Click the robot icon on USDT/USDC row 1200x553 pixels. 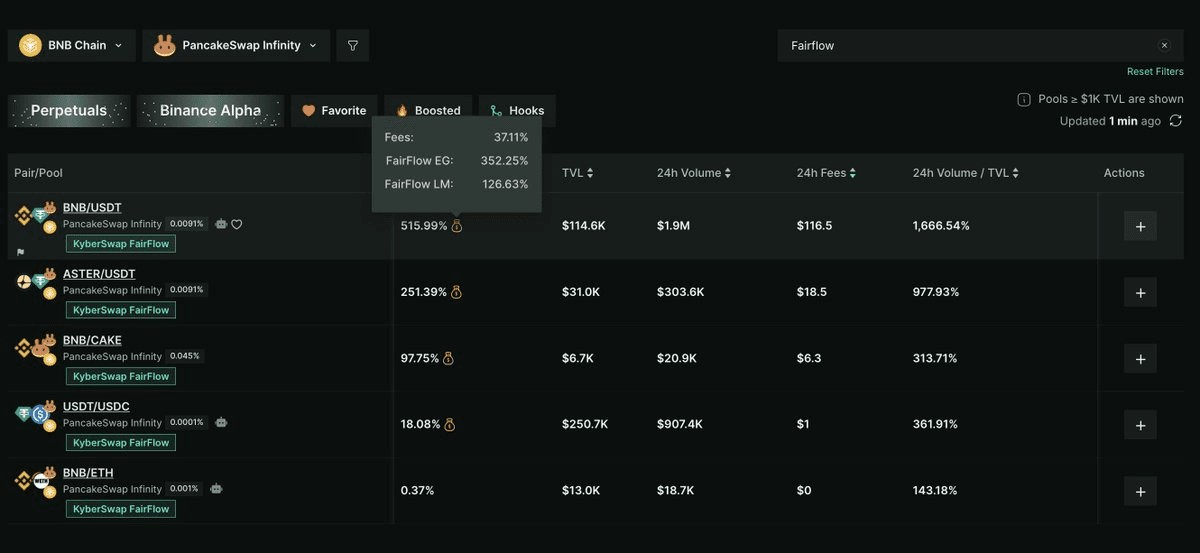pyautogui.click(x=221, y=422)
